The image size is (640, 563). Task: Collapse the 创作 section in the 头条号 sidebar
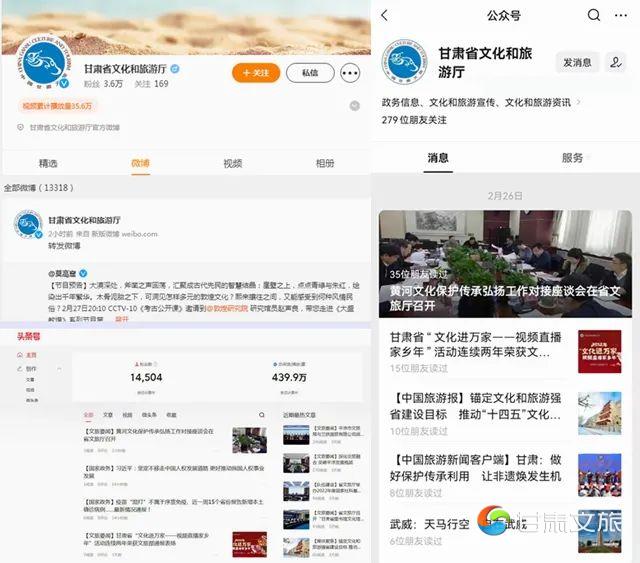click(x=60, y=369)
